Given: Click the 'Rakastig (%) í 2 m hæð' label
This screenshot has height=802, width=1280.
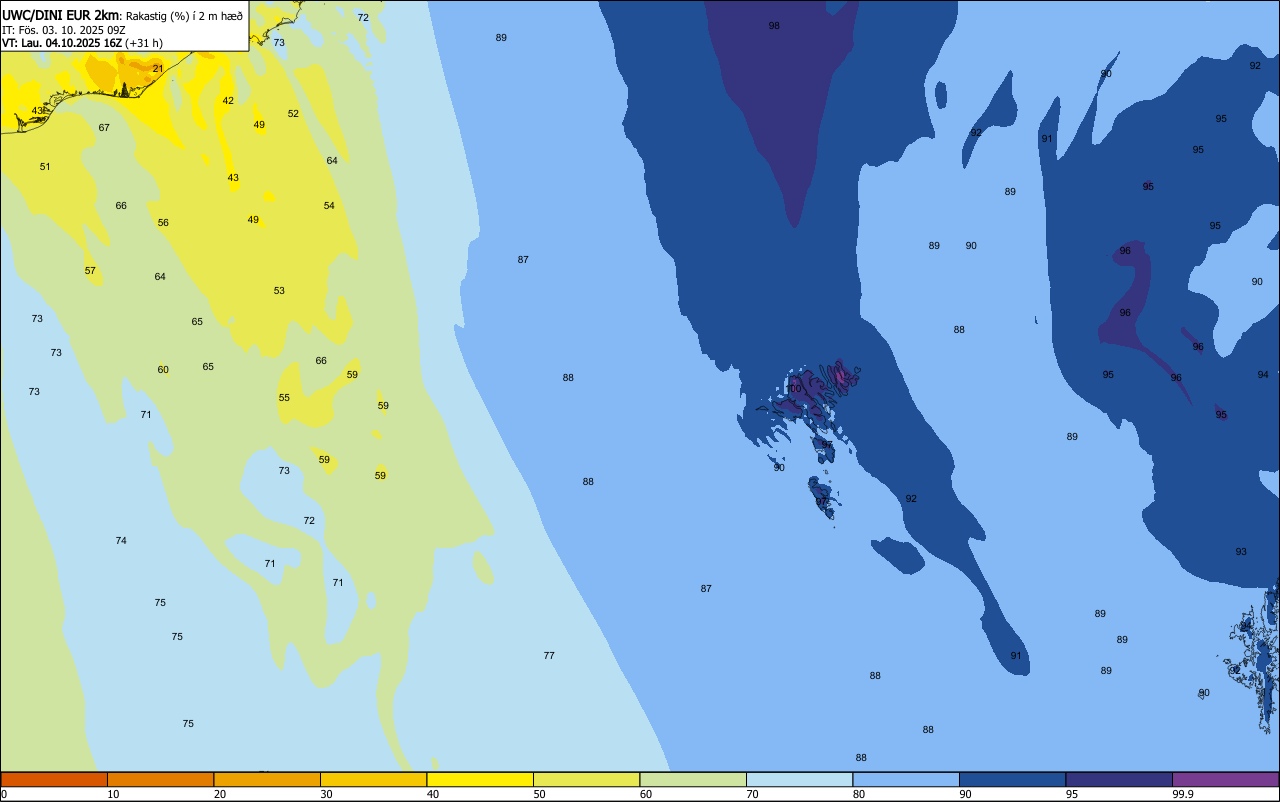Looking at the screenshot, I should [x=184, y=16].
